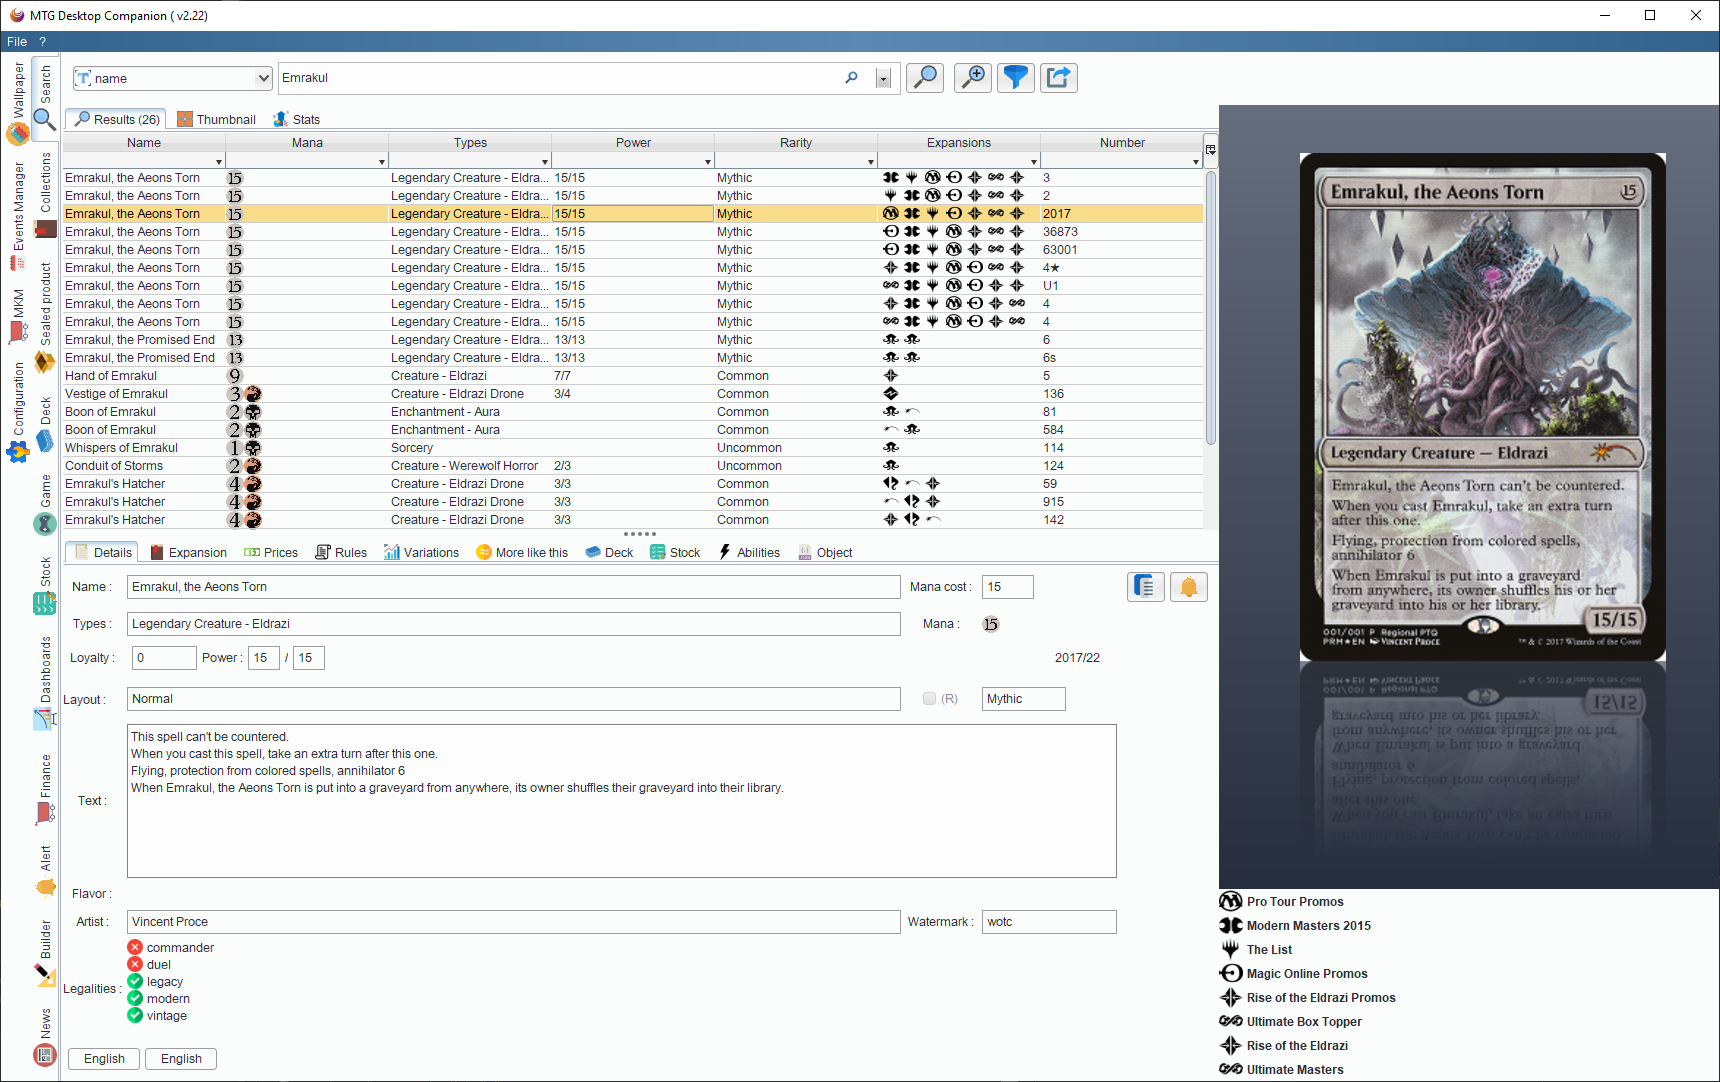Click the export results button

click(1059, 78)
